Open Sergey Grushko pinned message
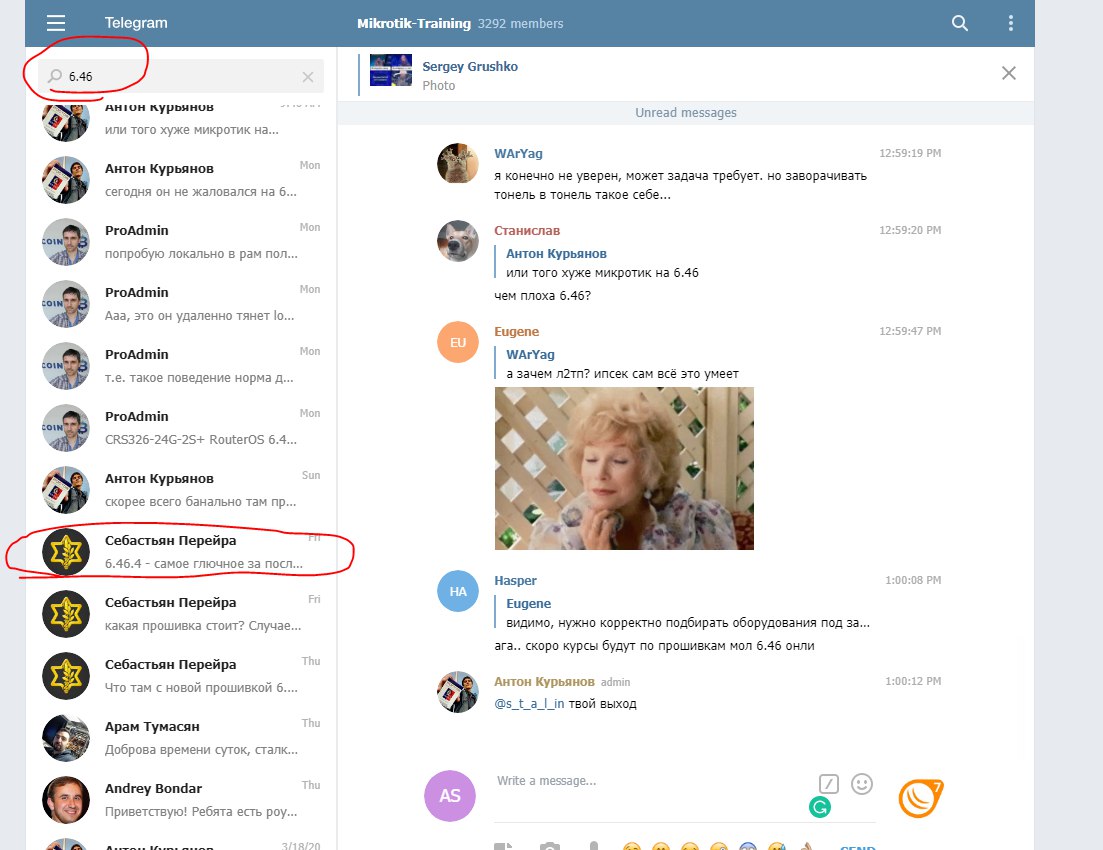Image resolution: width=1103 pixels, height=850 pixels. 470,75
